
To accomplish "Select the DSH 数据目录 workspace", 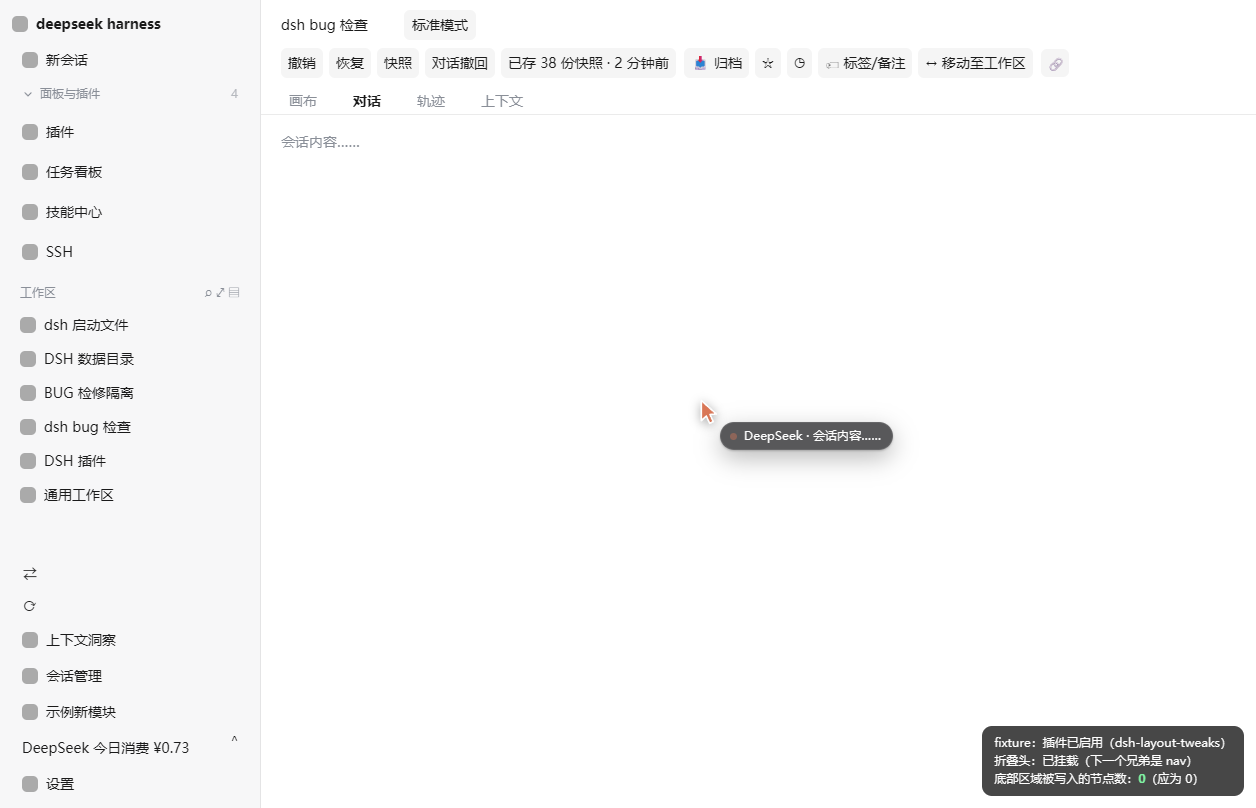I will (130, 359).
